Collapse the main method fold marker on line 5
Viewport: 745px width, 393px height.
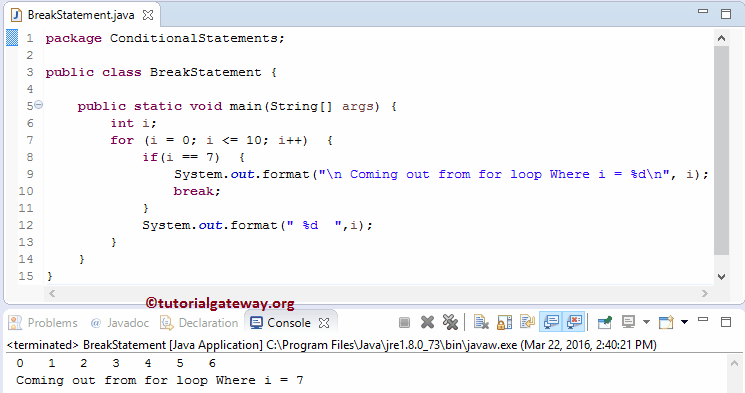tap(39, 105)
